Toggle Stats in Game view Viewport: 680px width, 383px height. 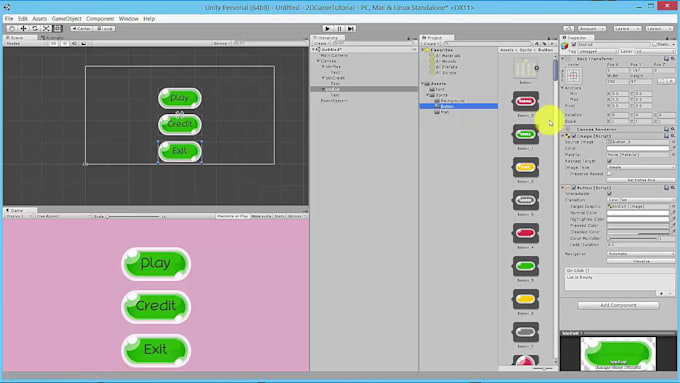tap(280, 216)
